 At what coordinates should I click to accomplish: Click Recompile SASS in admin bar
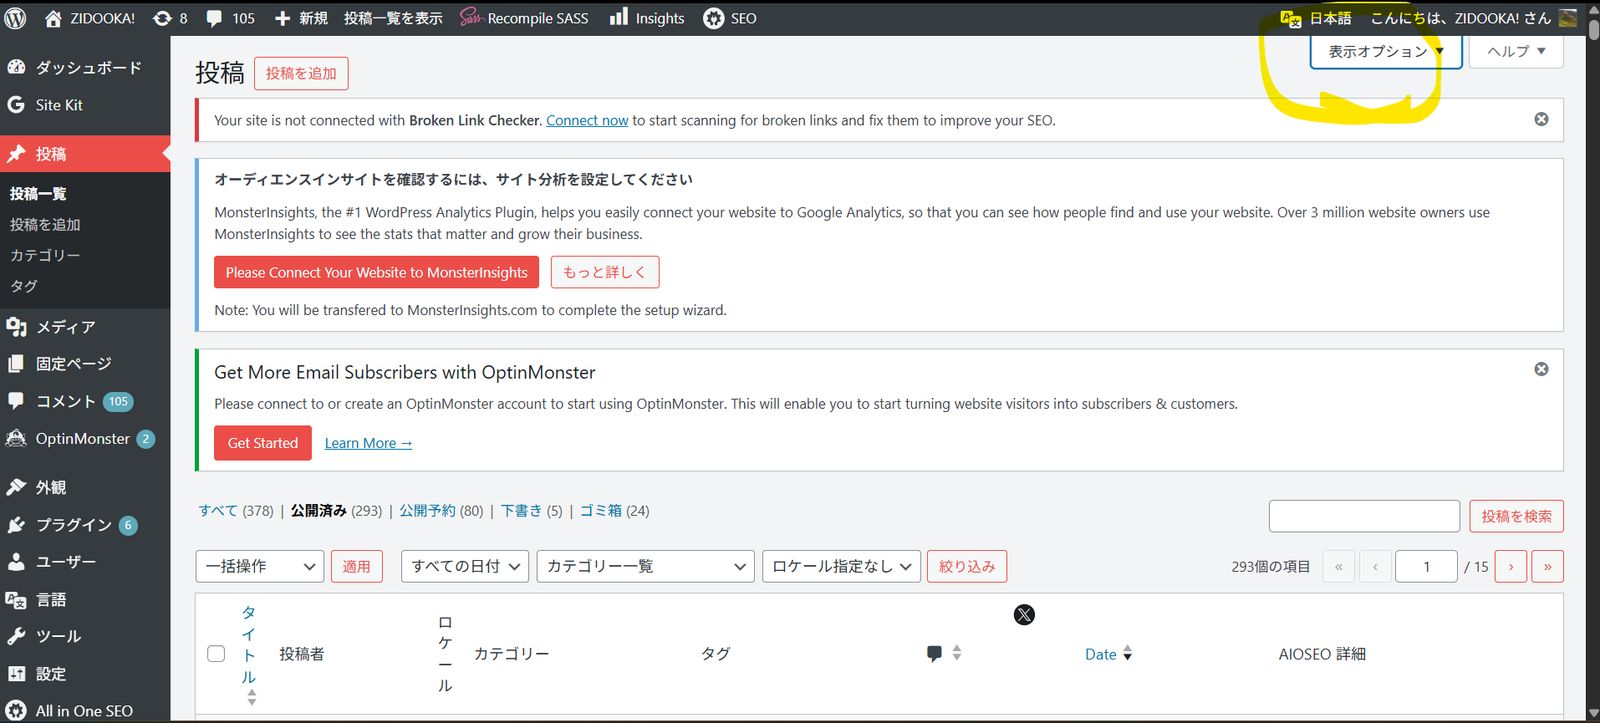pyautogui.click(x=524, y=18)
